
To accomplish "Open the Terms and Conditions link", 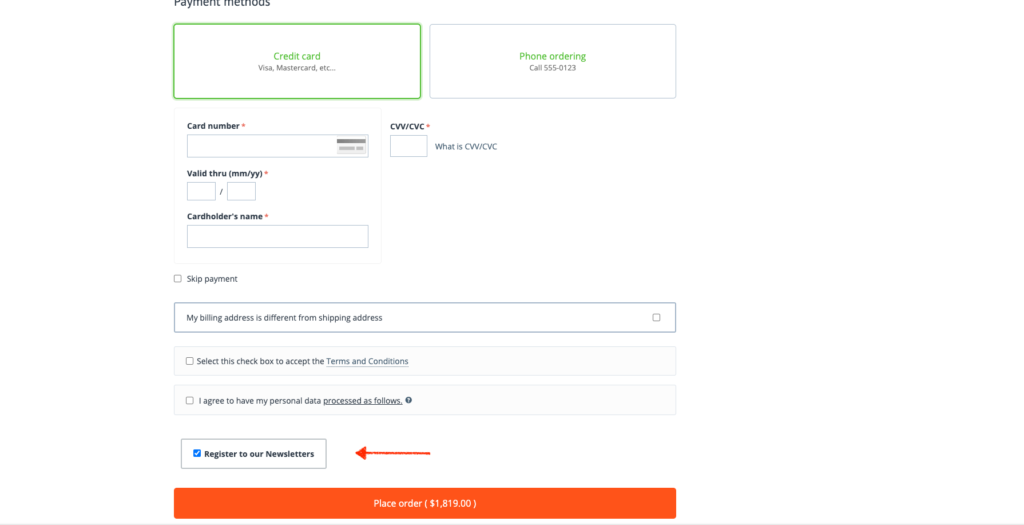I will pyautogui.click(x=367, y=361).
